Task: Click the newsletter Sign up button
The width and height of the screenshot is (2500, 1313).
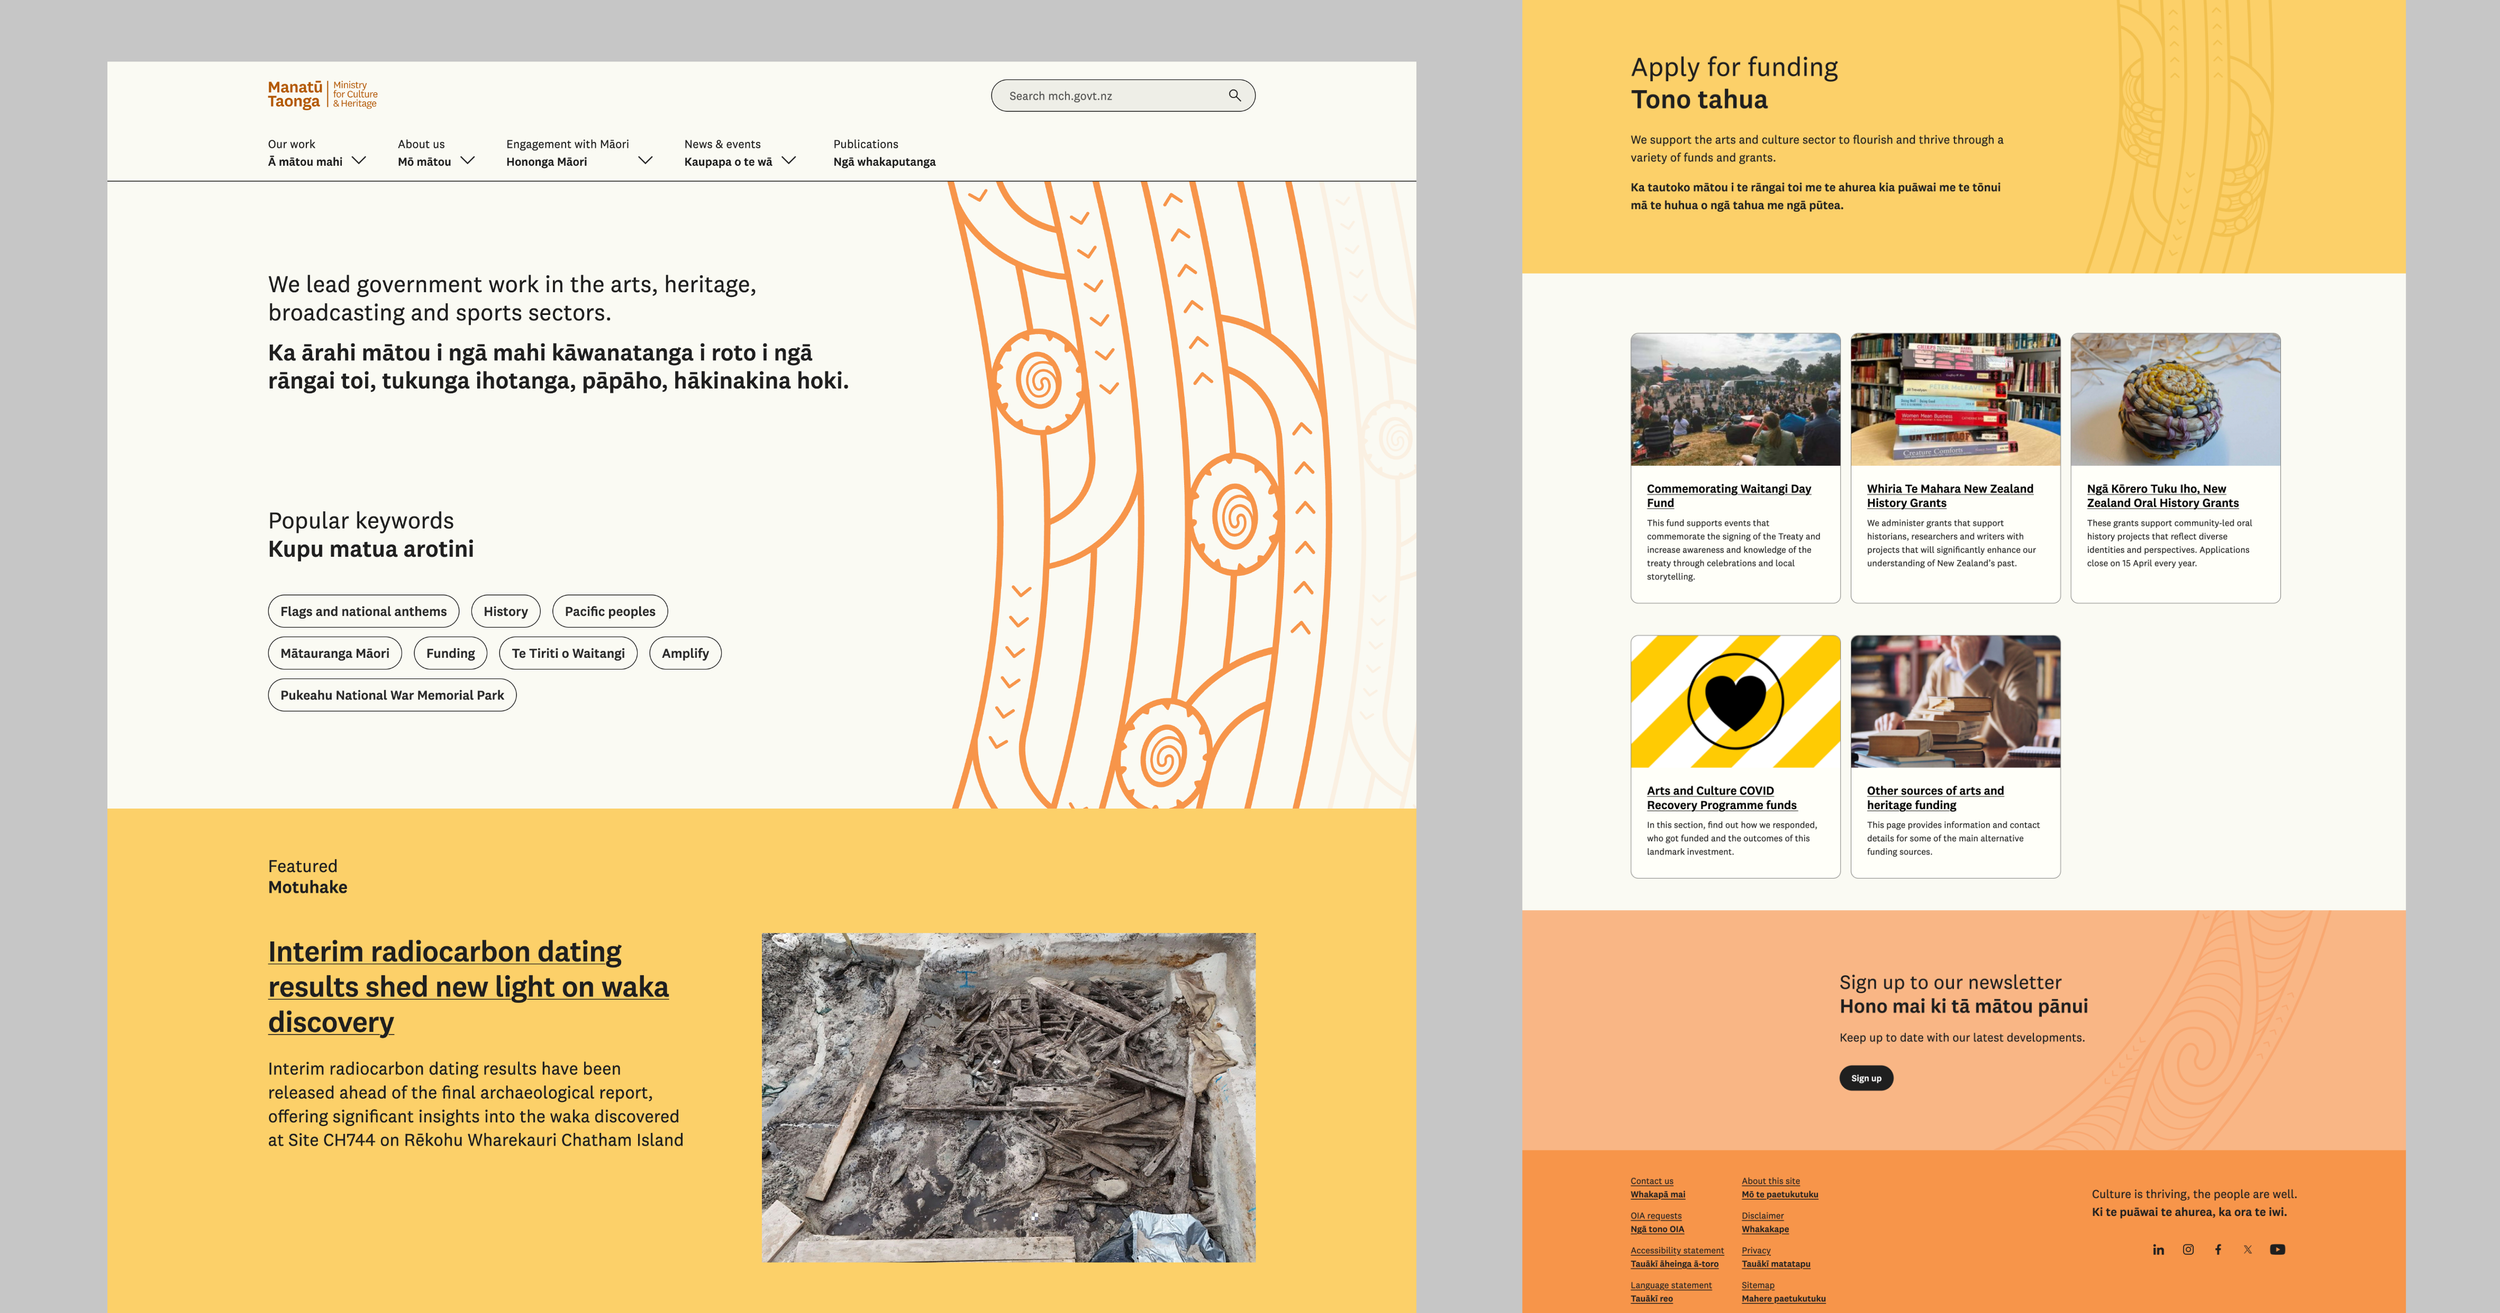Action: click(1865, 1078)
